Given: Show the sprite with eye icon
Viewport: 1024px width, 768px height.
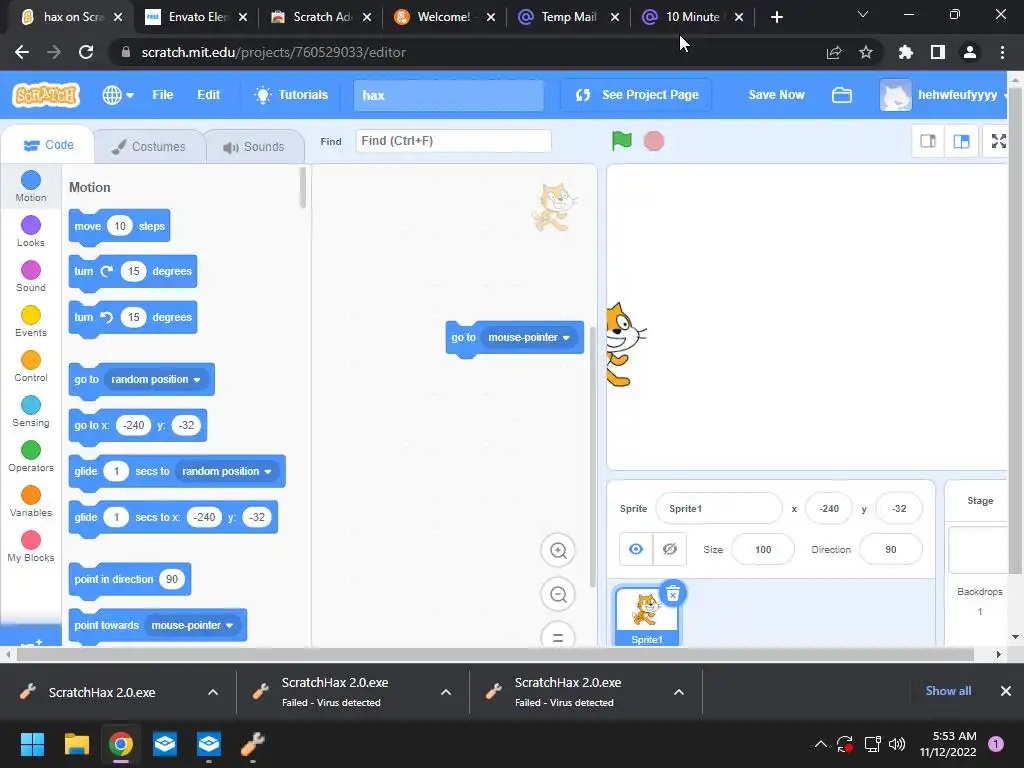Looking at the screenshot, I should [636, 549].
